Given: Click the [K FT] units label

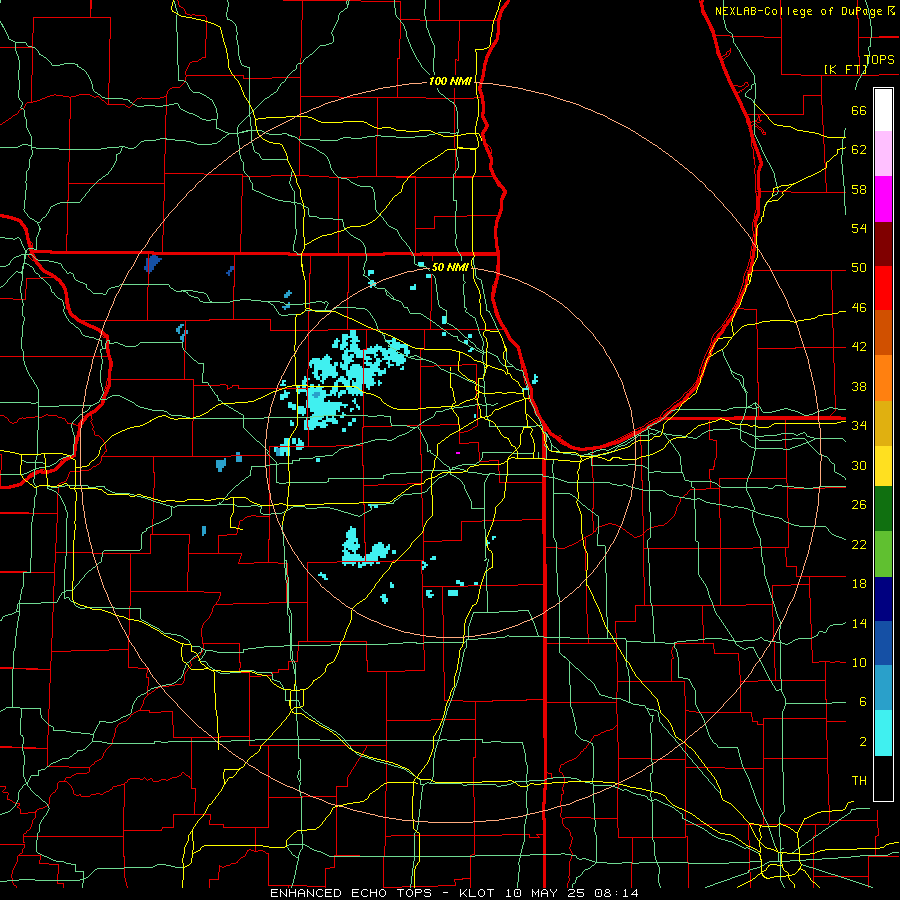Looking at the screenshot, I should click(845, 69).
